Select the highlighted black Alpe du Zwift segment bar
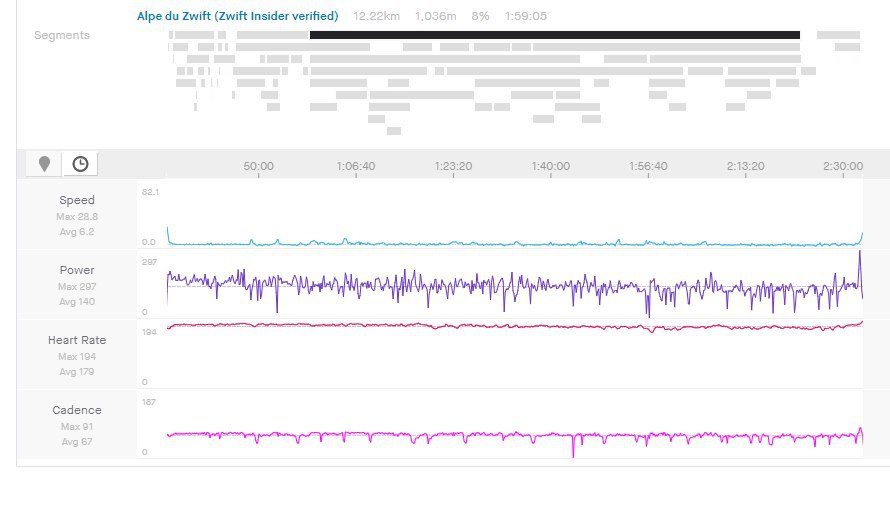 (555, 35)
